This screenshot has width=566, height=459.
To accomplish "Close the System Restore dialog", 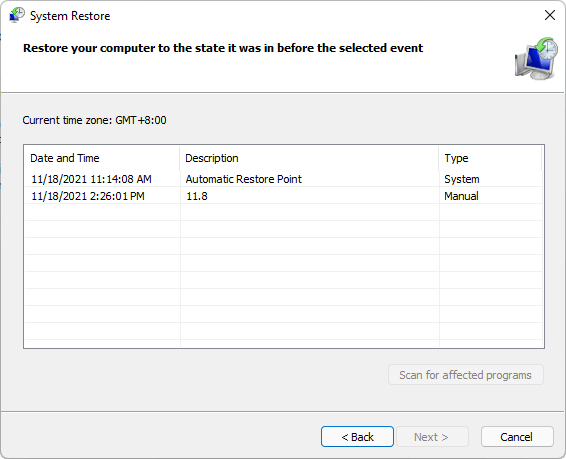I will (x=550, y=15).
